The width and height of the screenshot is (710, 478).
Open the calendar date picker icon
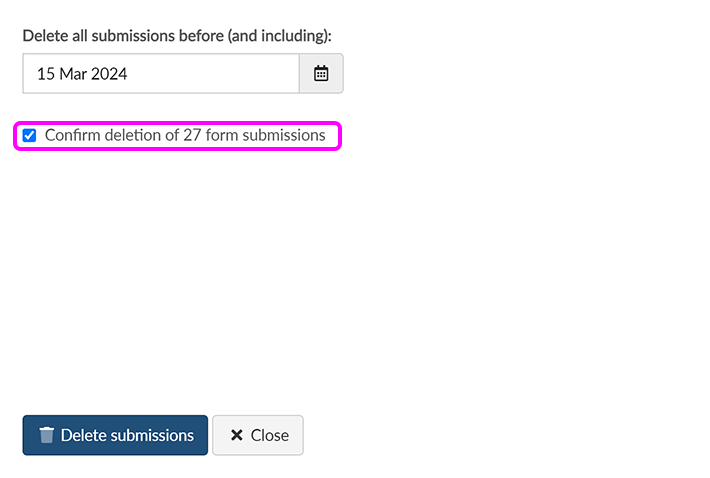coord(321,74)
